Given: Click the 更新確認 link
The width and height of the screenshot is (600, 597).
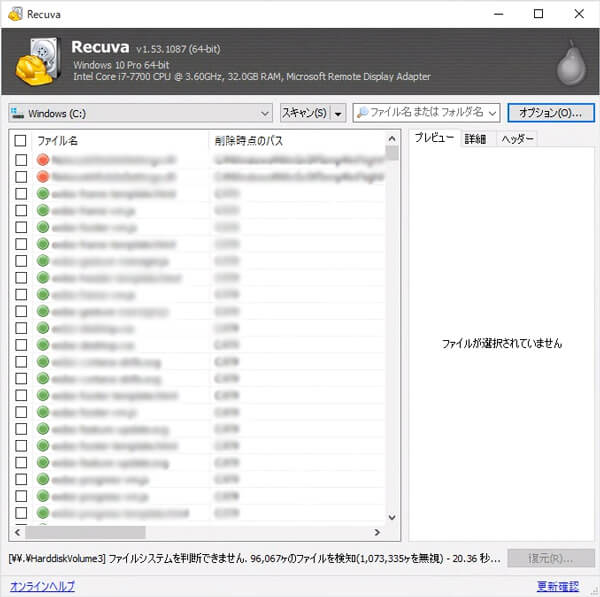Looking at the screenshot, I should (558, 586).
